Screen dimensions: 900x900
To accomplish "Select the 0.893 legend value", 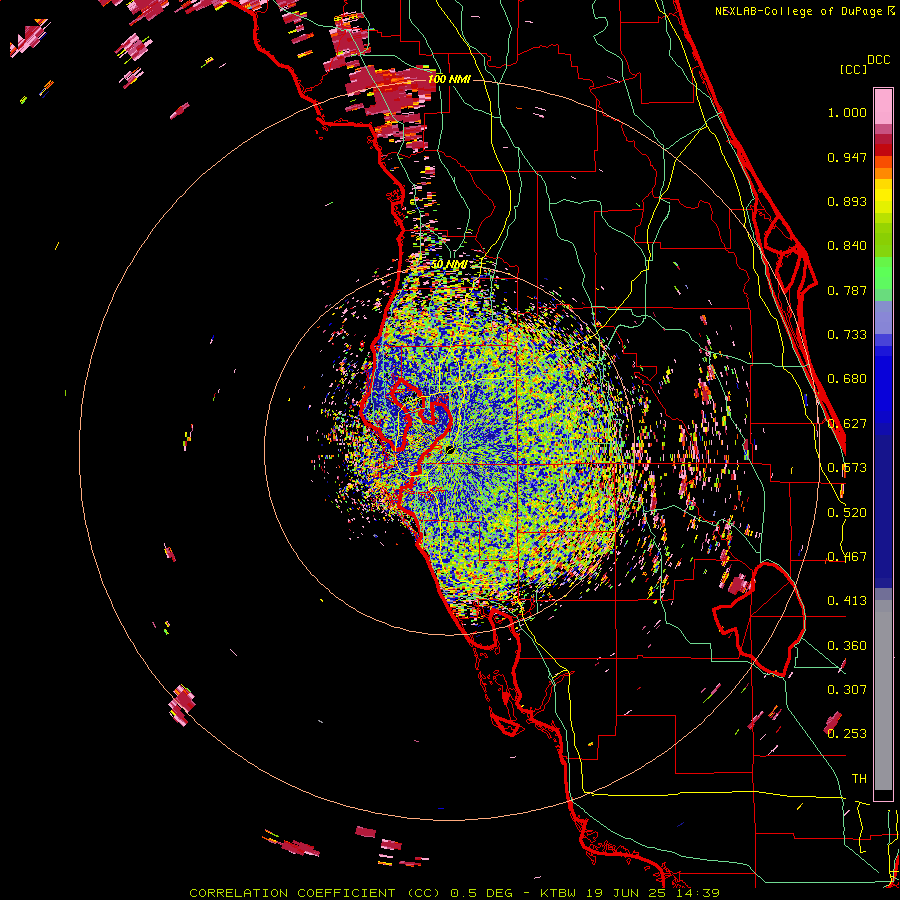I will coord(847,201).
